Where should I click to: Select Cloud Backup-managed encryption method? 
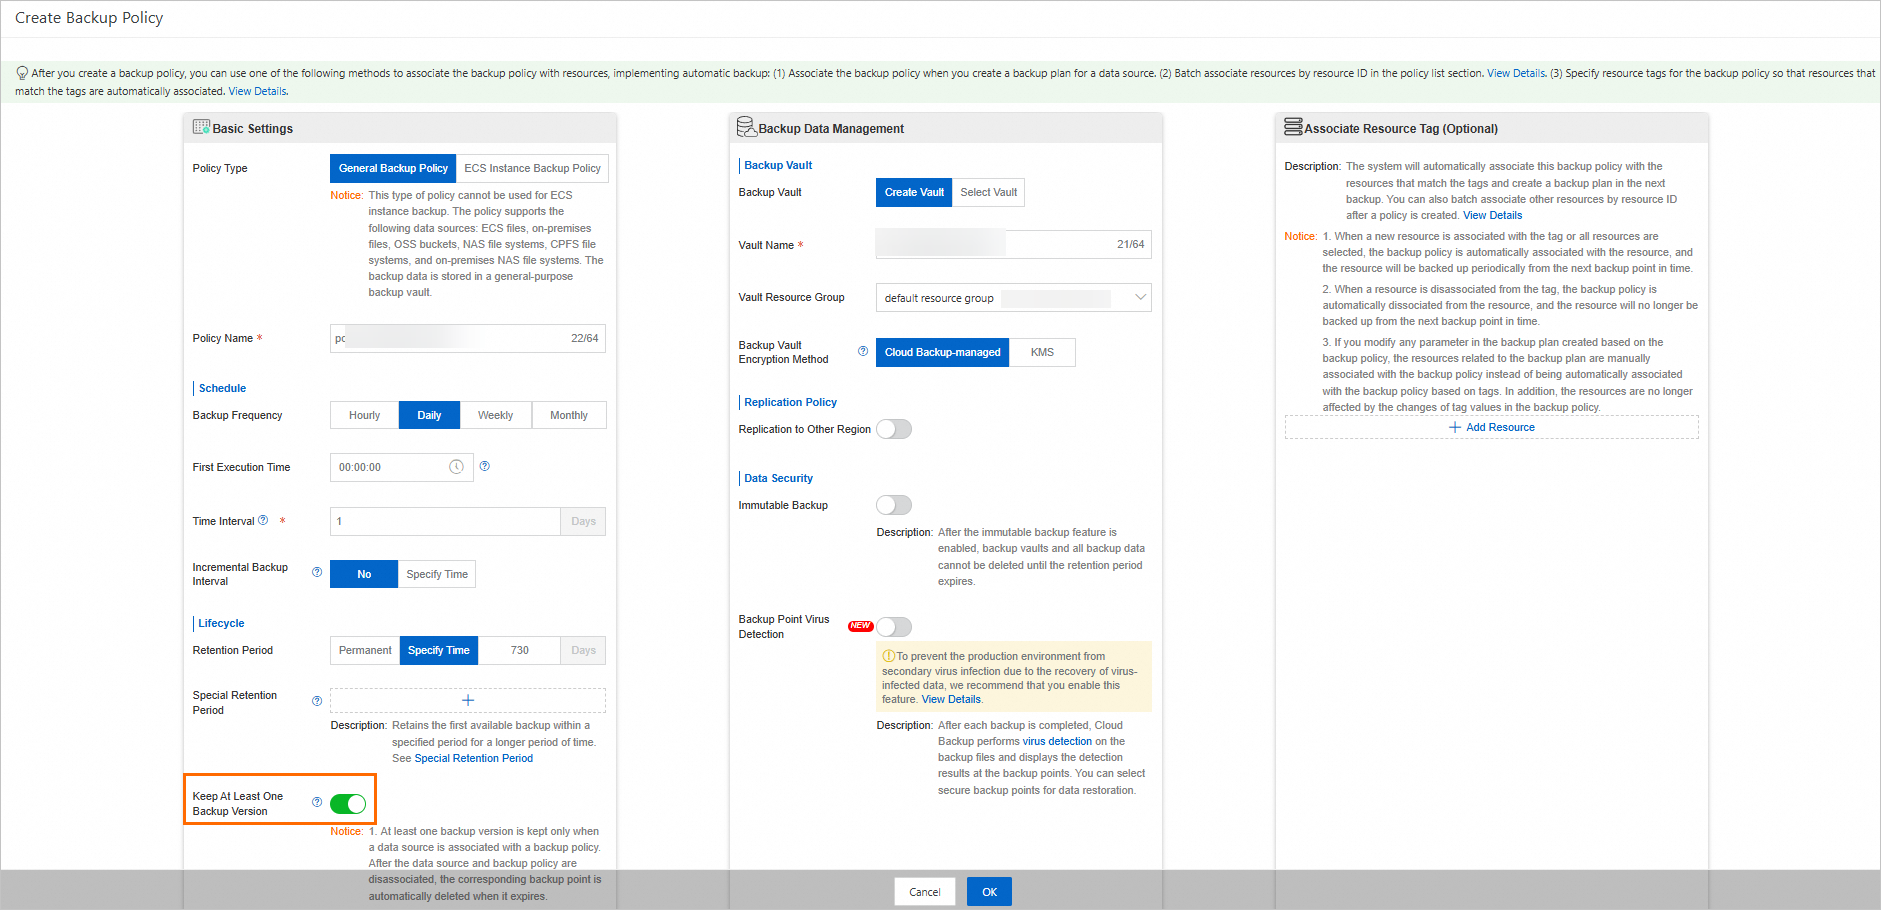pos(943,352)
